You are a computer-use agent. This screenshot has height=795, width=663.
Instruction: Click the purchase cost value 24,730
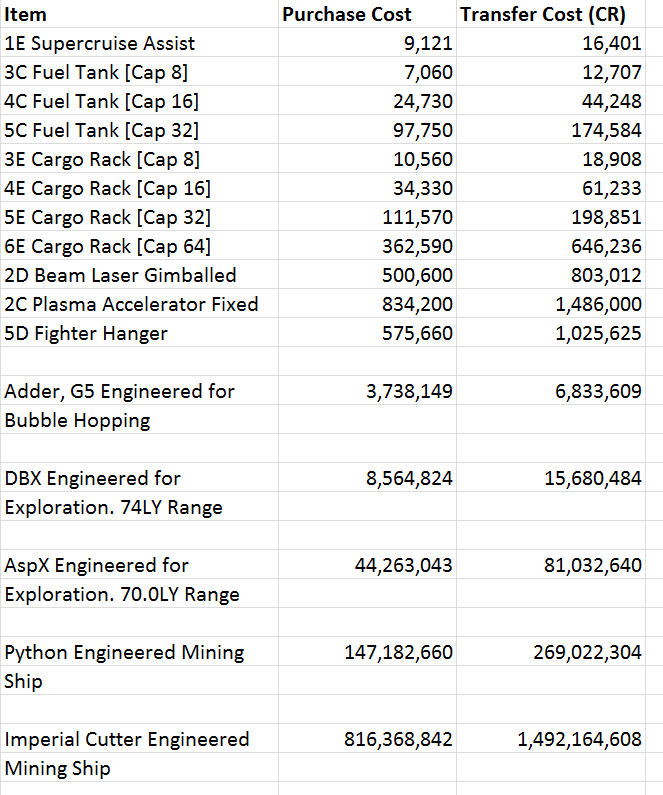[x=422, y=101]
